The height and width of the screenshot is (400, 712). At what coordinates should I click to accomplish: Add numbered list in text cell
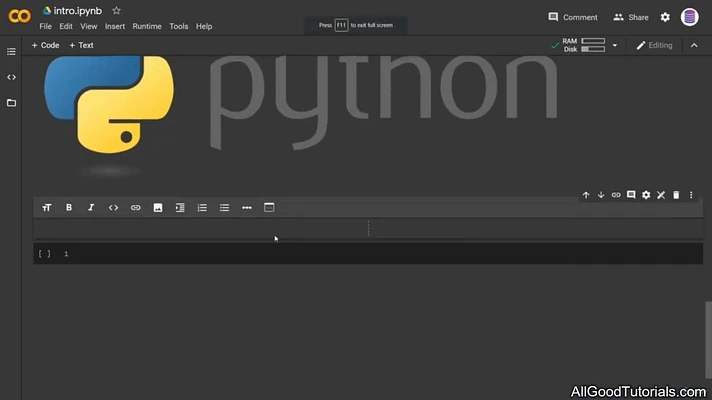click(x=202, y=207)
